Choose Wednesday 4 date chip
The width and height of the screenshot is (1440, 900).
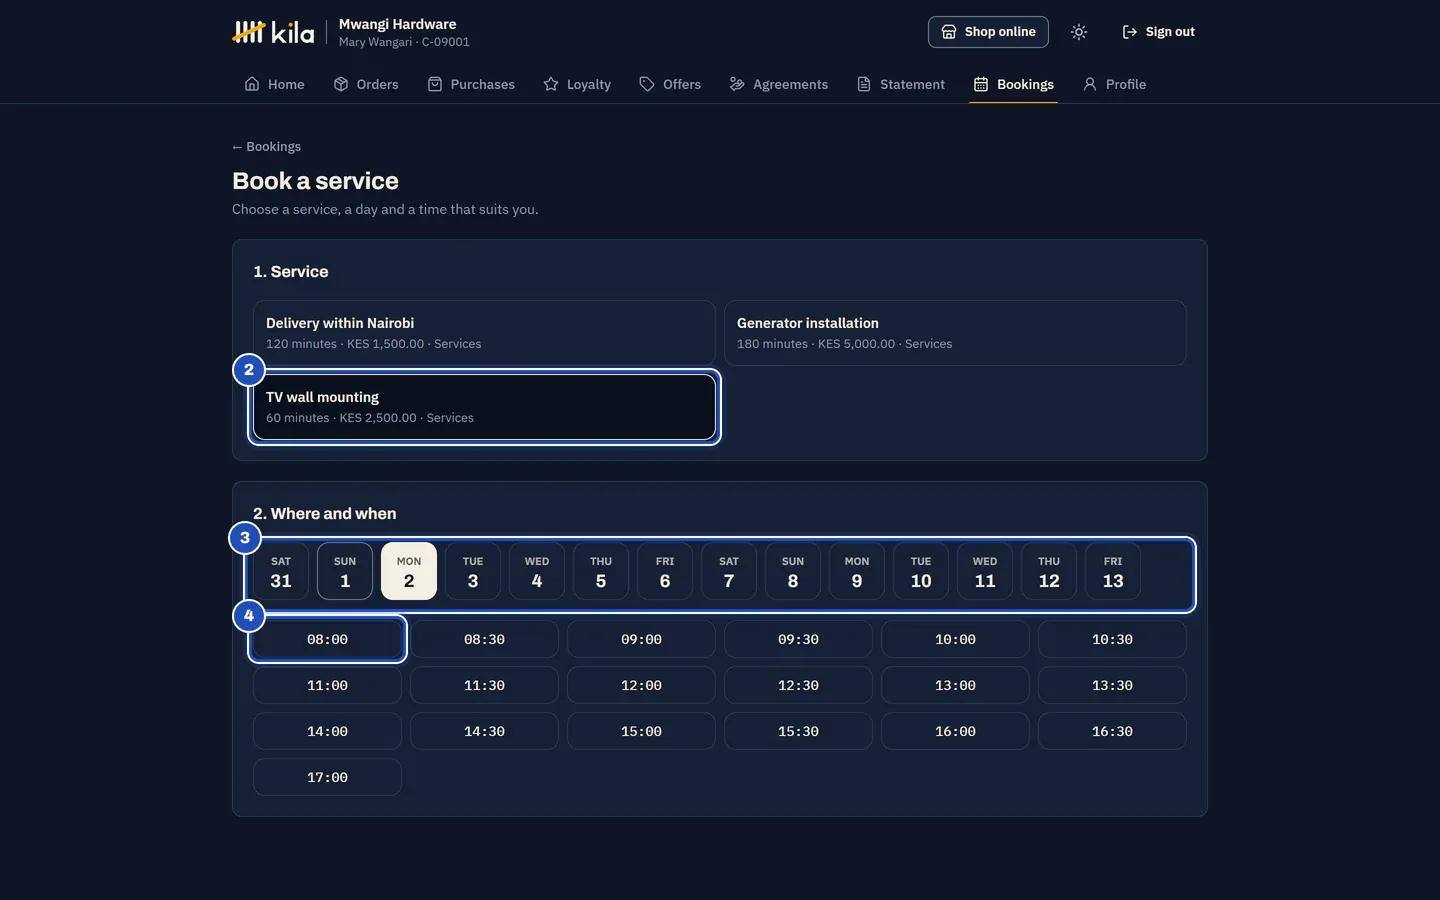[537, 571]
